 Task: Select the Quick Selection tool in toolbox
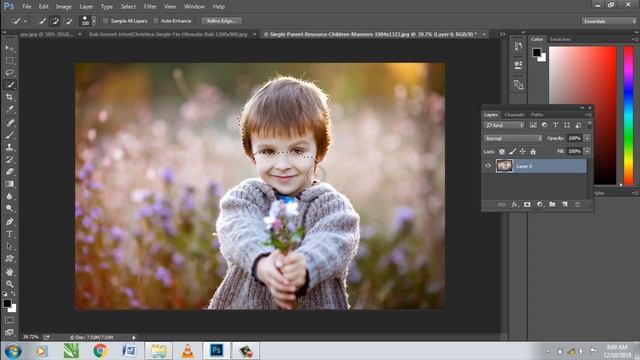9,85
